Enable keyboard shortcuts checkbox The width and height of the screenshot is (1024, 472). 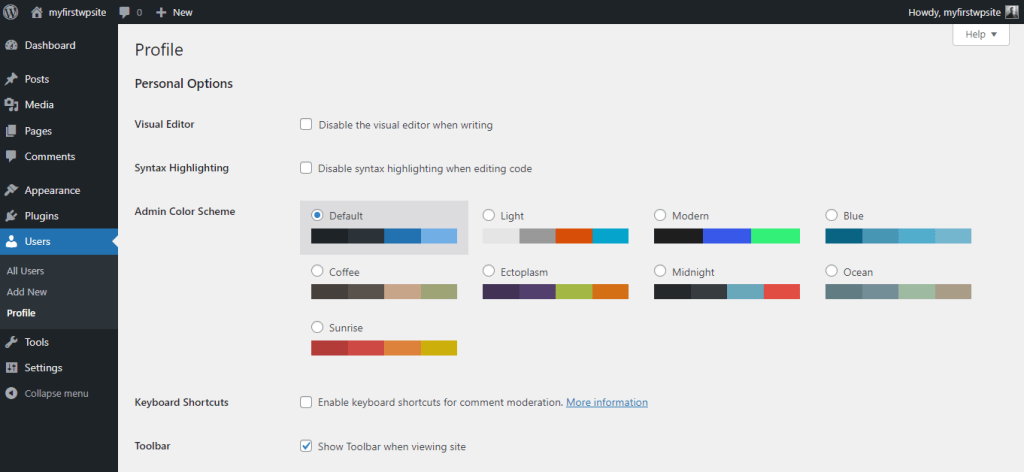306,402
